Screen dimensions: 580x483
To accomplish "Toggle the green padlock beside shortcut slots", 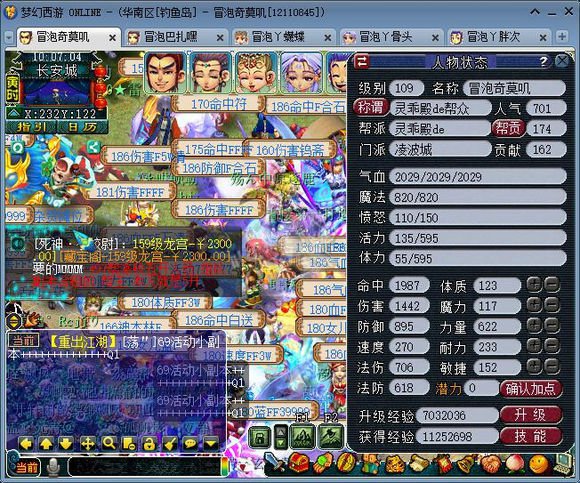I will [260, 438].
